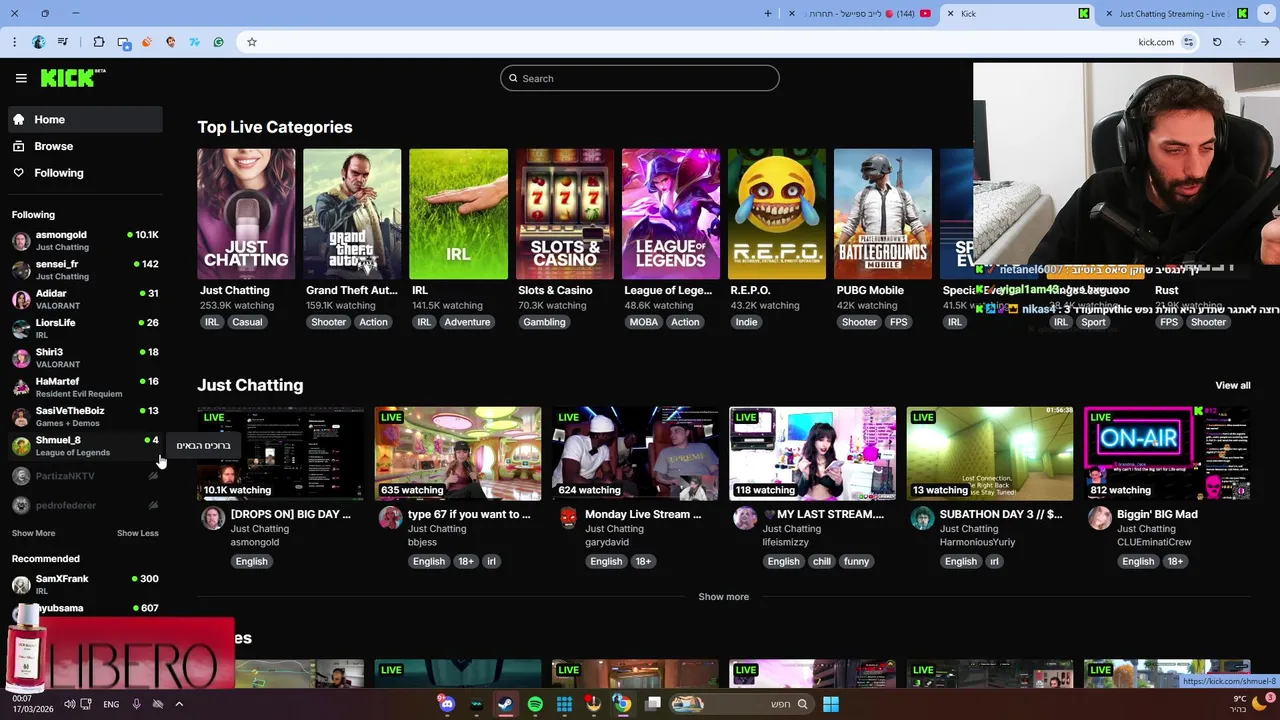Open asmongold's DROPS ON BIG DAY stream
This screenshot has height=720, width=1280.
pos(280,453)
